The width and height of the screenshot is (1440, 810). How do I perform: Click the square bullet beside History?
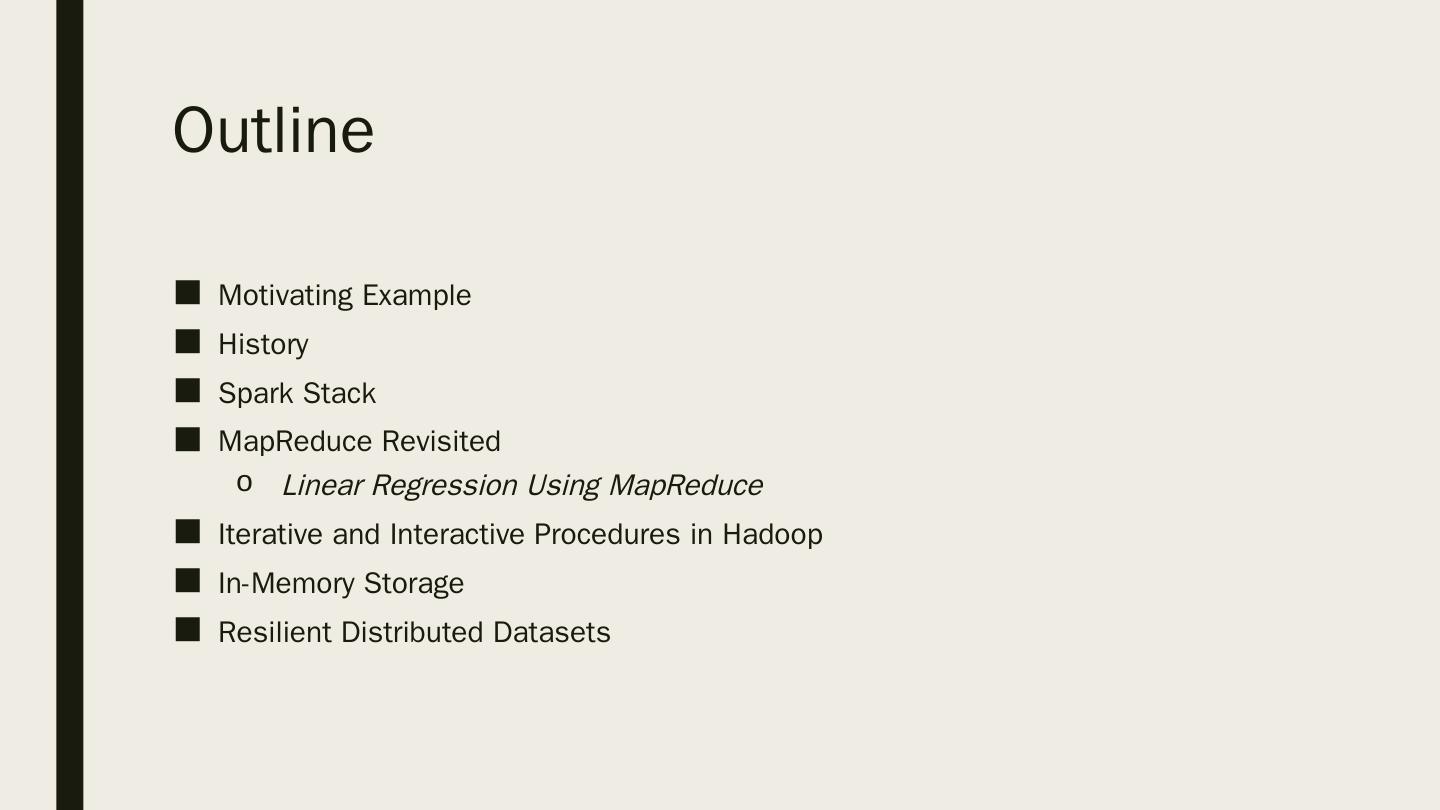188,342
